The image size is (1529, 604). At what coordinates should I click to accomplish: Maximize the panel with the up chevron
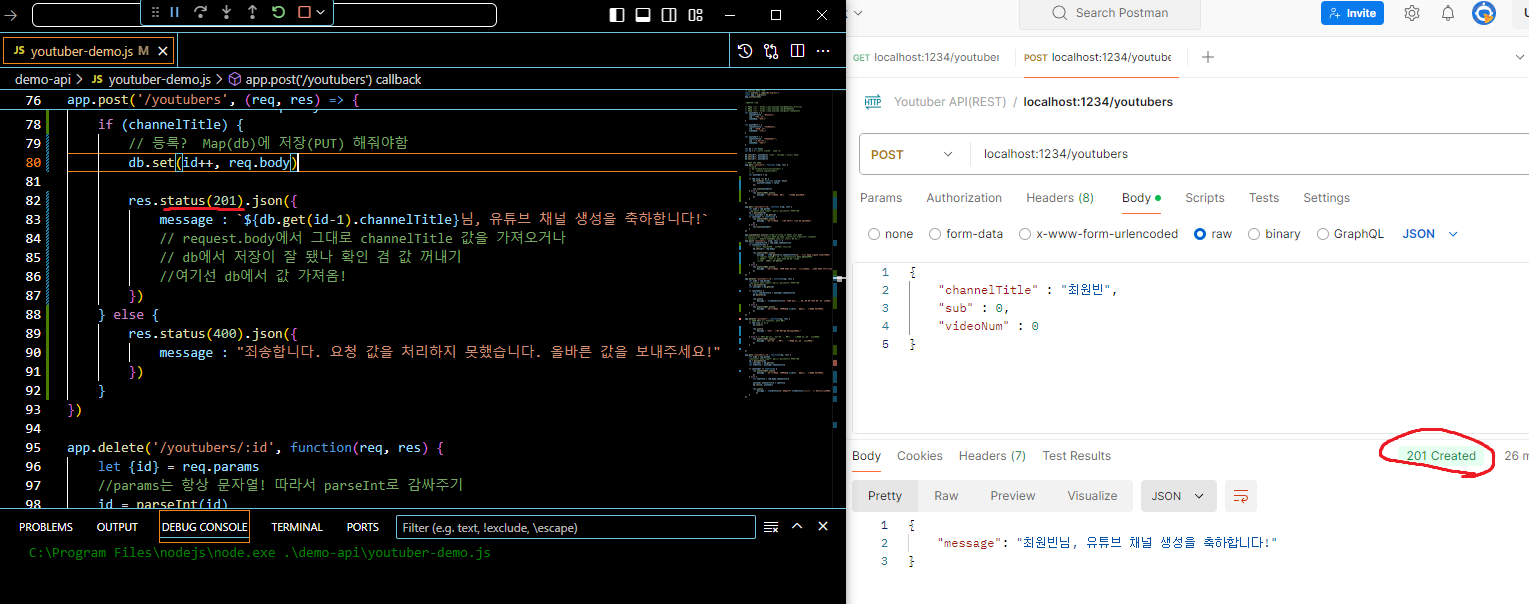797,526
